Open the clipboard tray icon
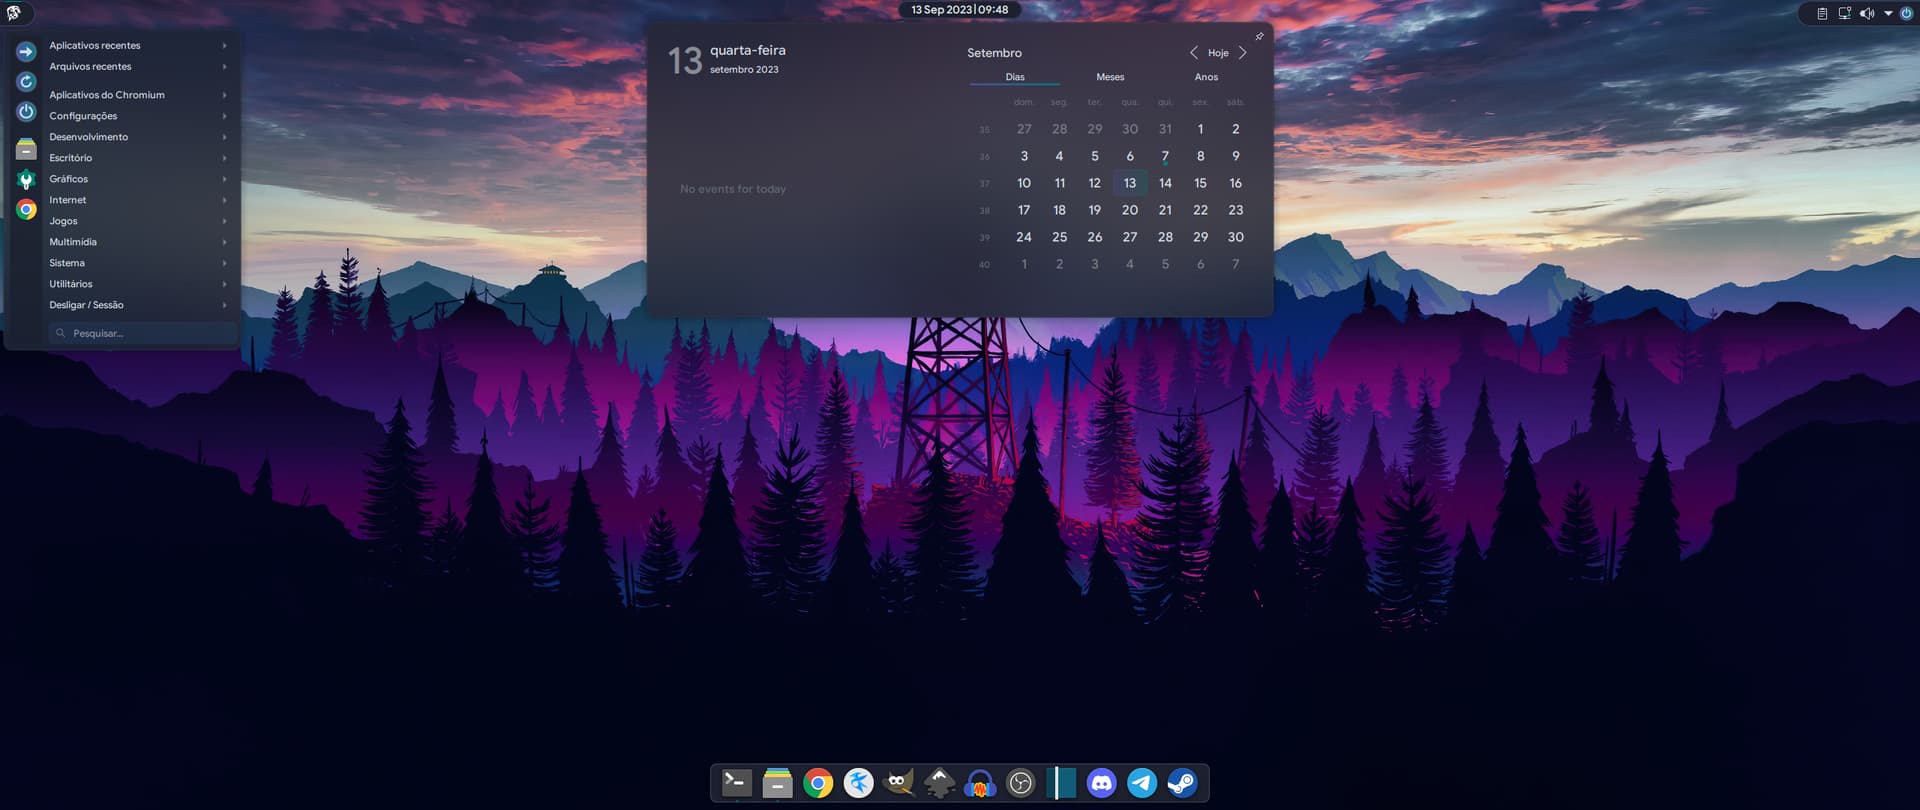This screenshot has height=810, width=1920. [x=1822, y=13]
